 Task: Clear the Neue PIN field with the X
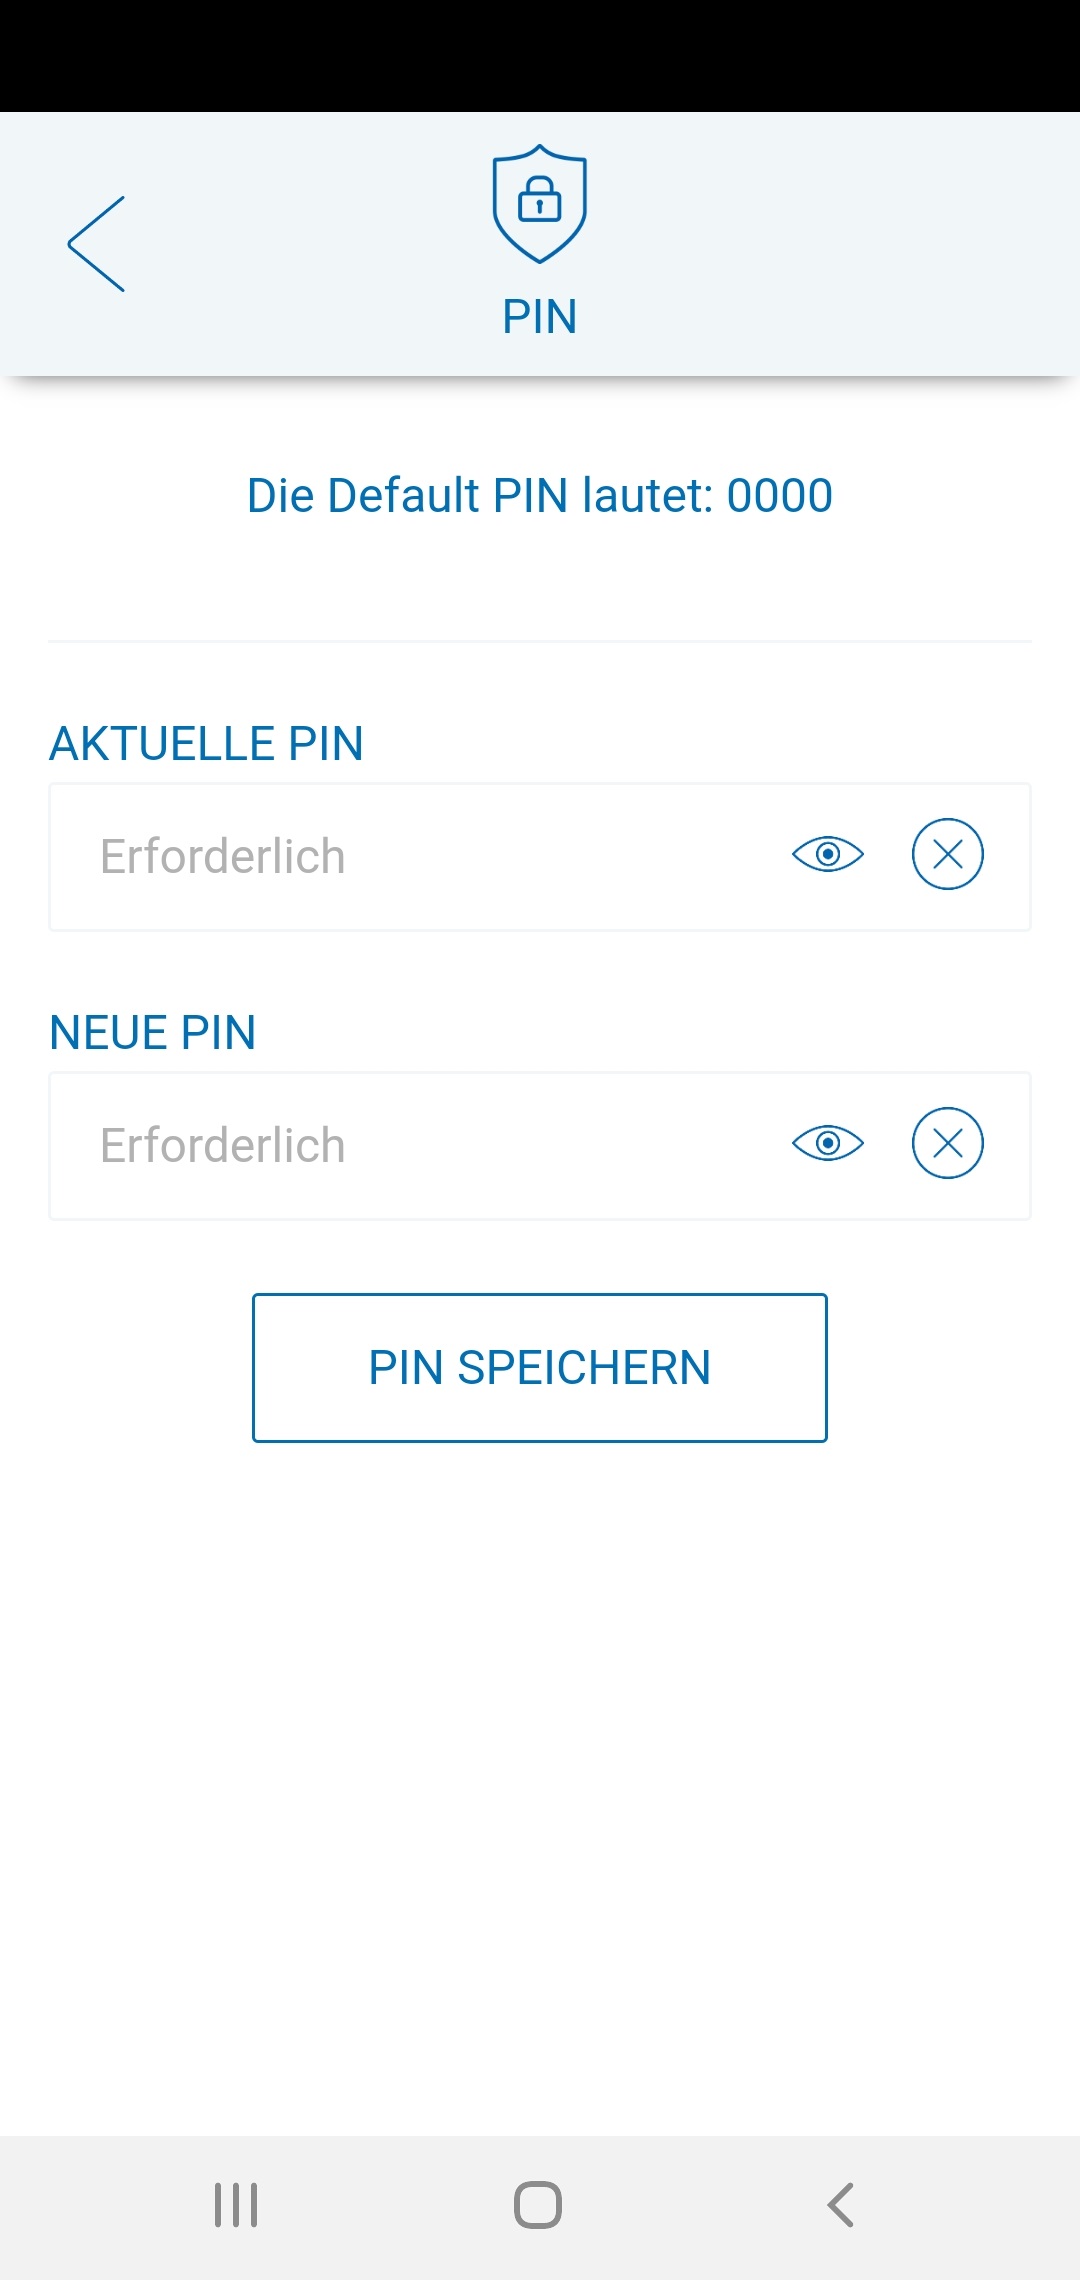coord(947,1143)
